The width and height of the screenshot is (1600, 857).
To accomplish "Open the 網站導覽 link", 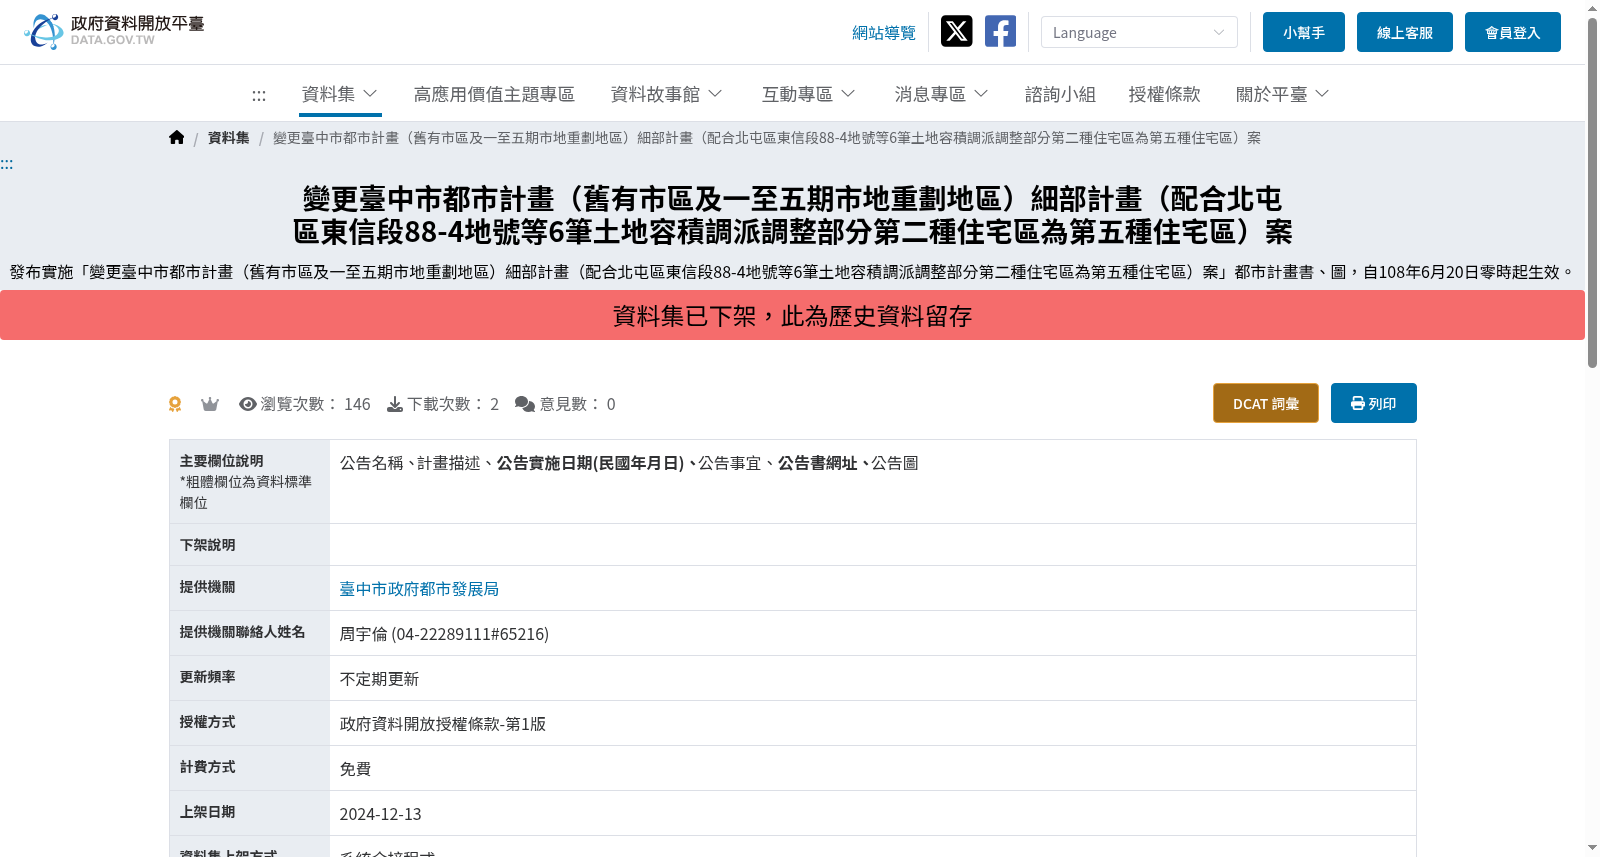I will click(884, 33).
